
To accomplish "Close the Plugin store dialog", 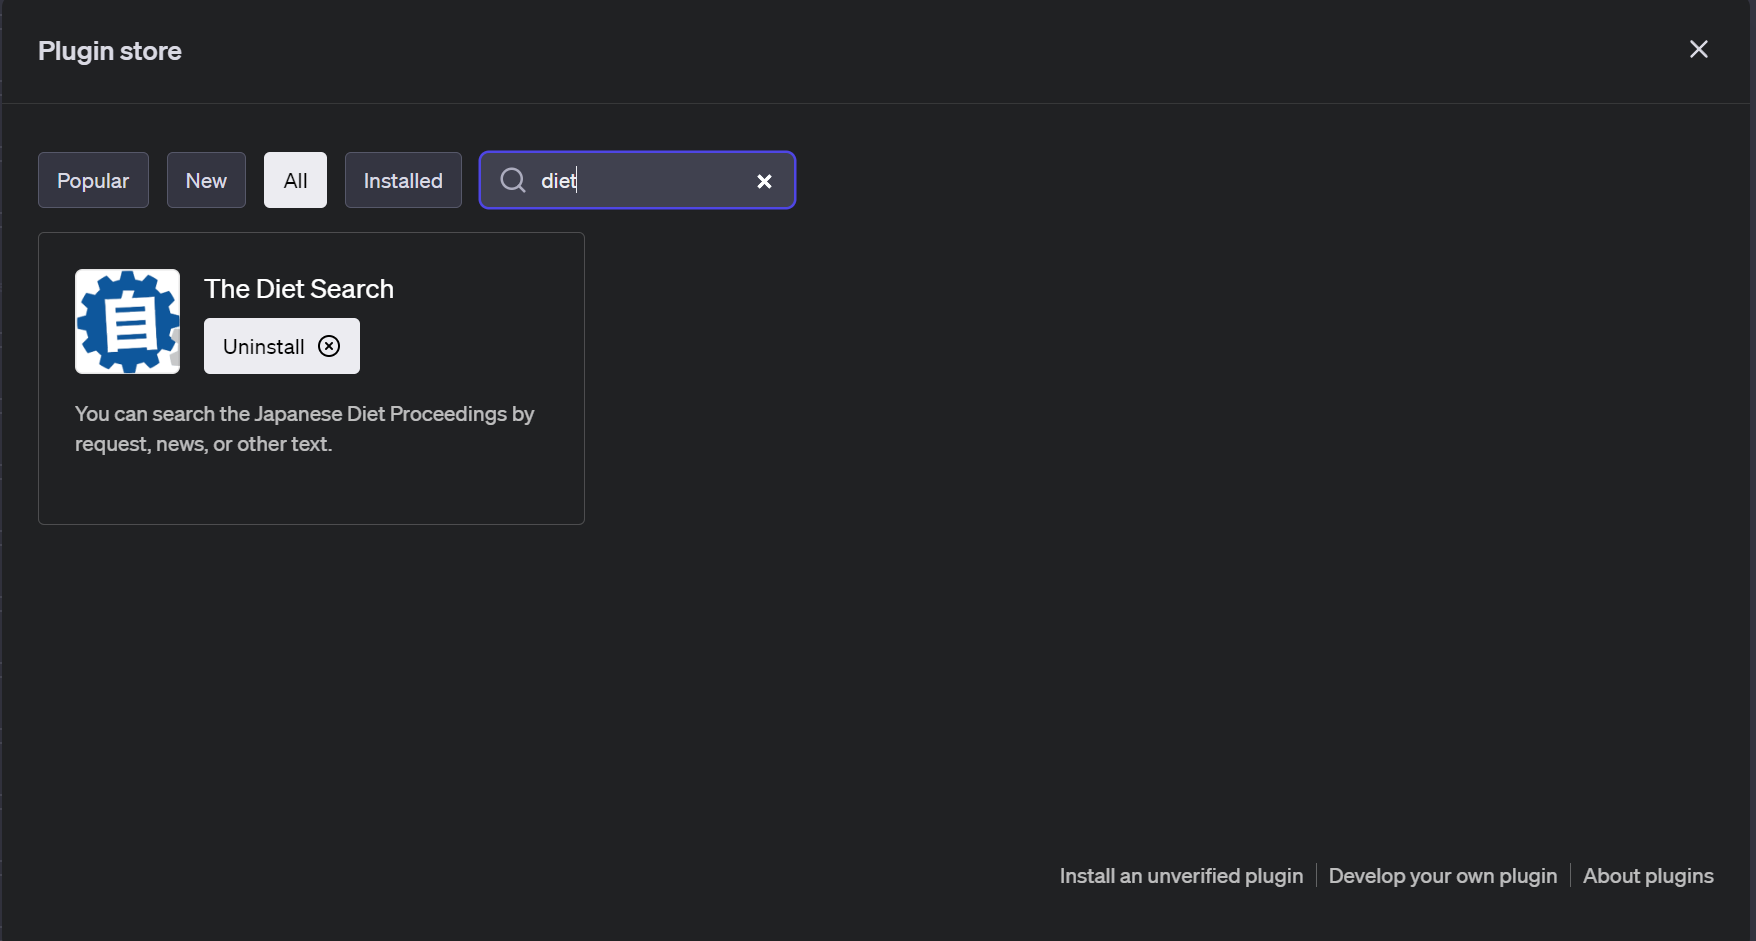I will click(x=1698, y=49).
